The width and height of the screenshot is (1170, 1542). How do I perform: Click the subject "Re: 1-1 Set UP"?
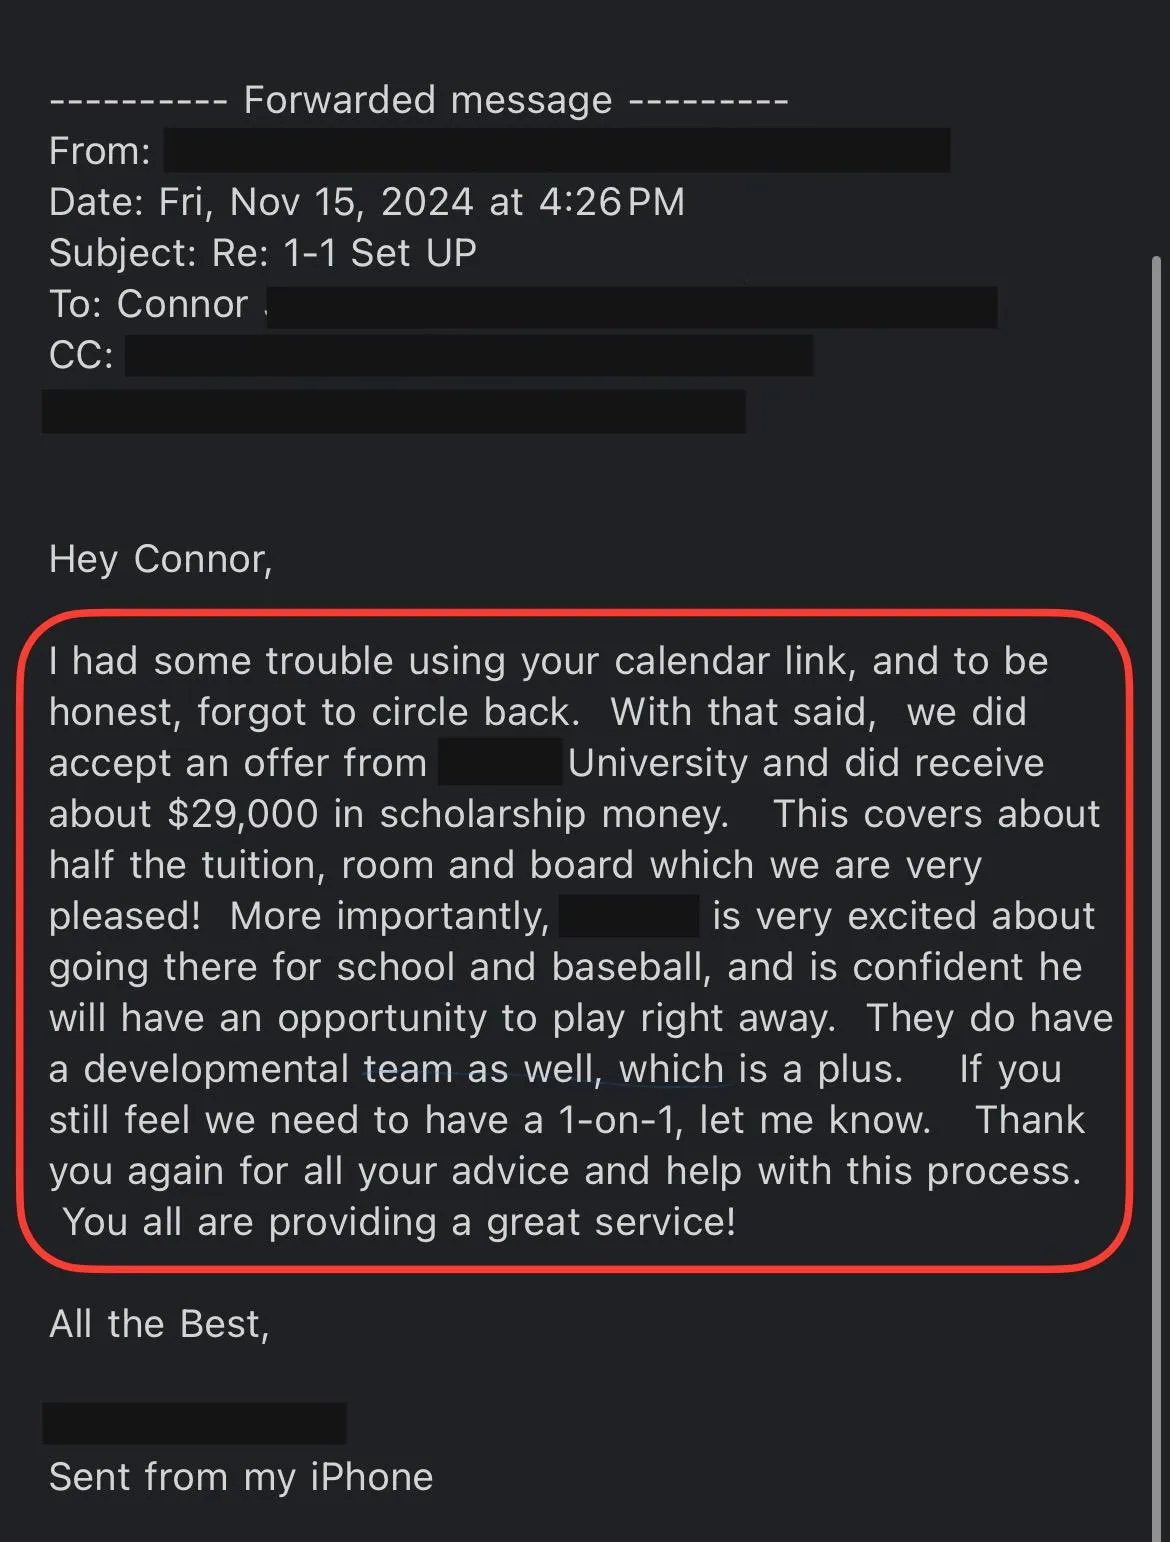[x=344, y=253]
